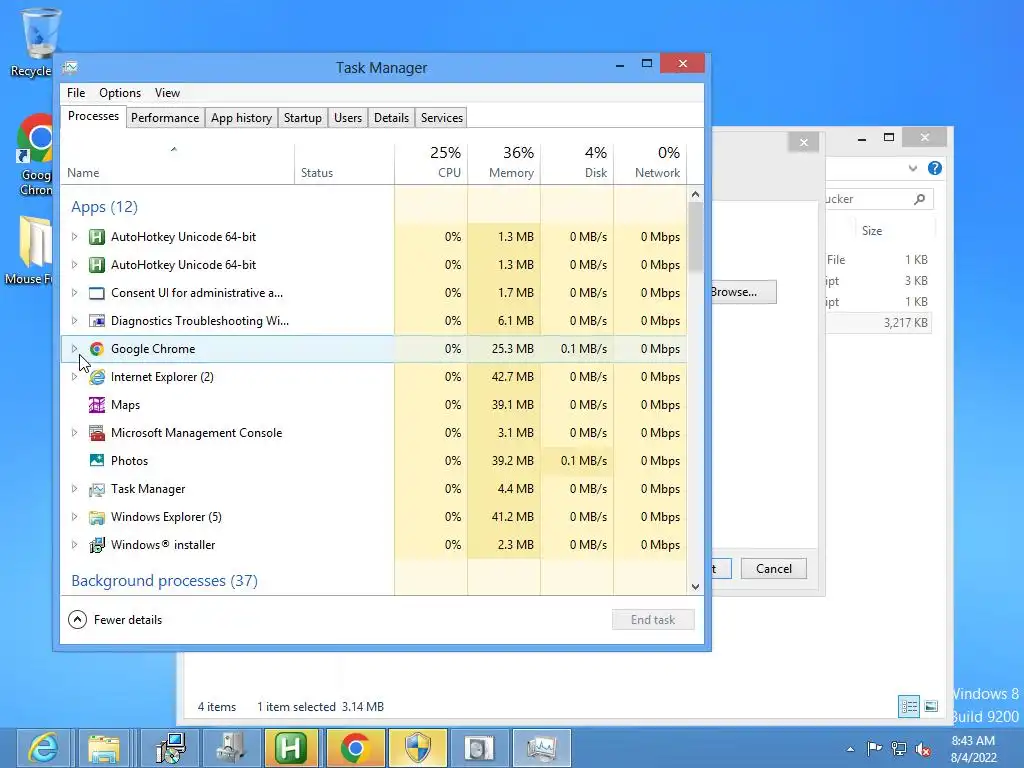Viewport: 1024px width, 768px height.
Task: Click the Internet Explorer process icon
Action: click(x=97, y=377)
